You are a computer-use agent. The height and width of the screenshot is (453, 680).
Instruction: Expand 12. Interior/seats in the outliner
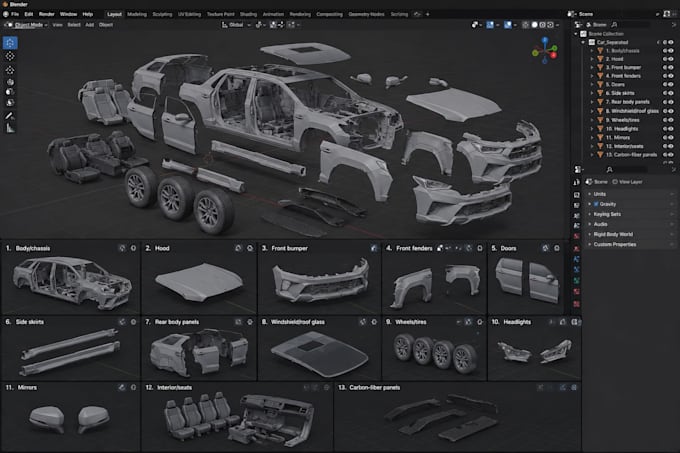592,146
